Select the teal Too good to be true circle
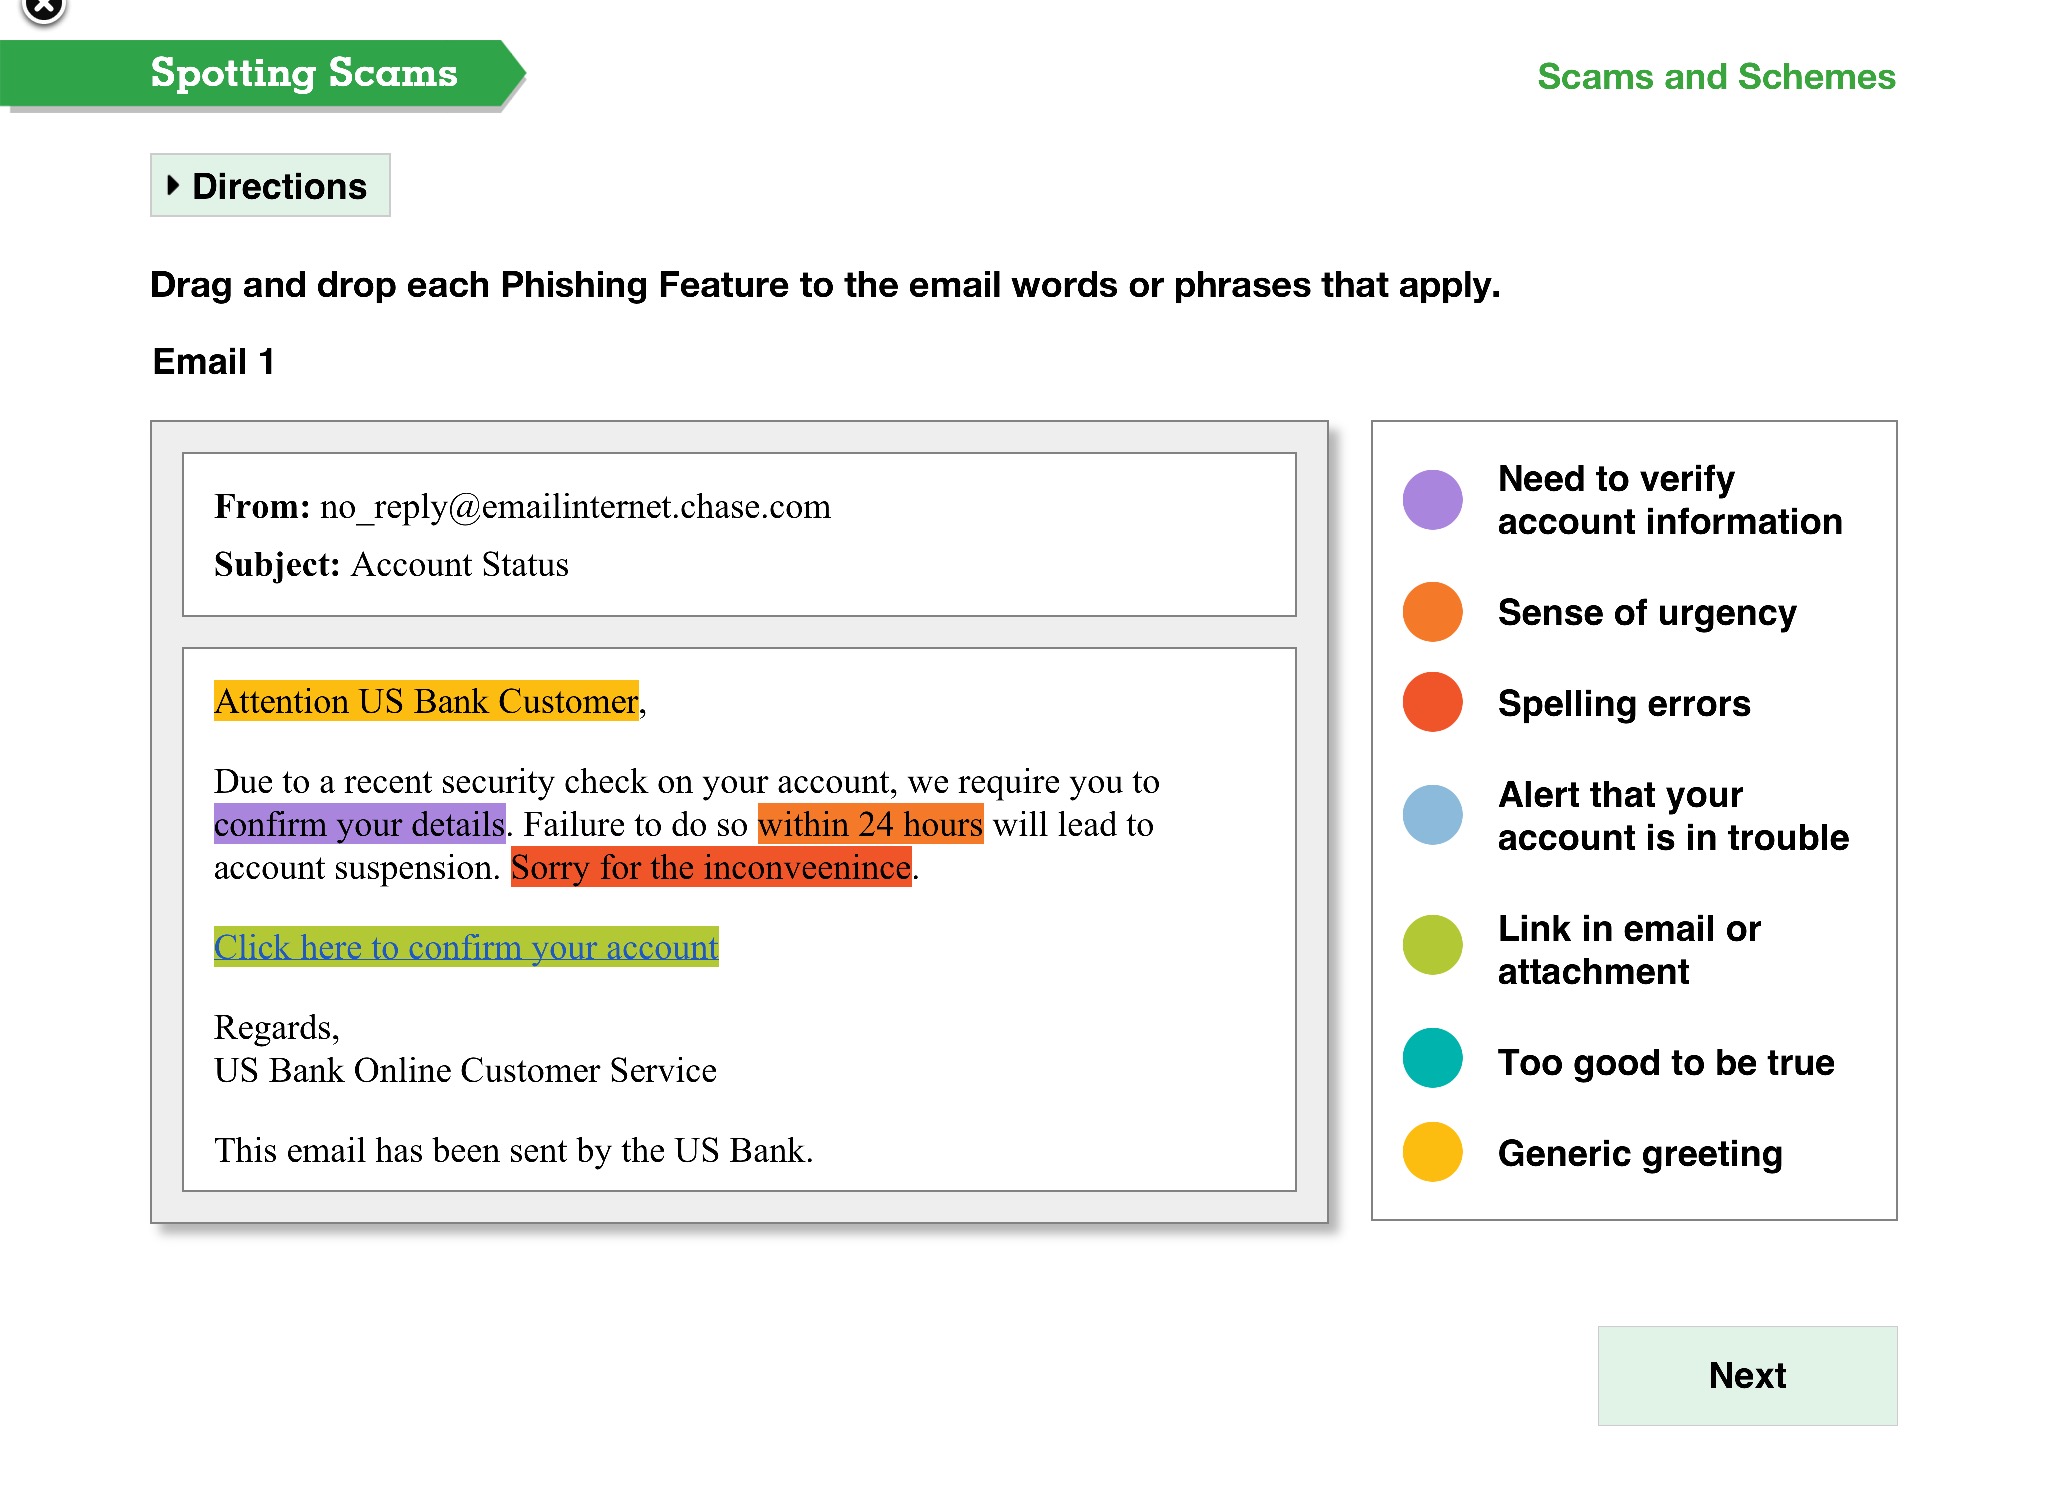 click(x=1432, y=1059)
